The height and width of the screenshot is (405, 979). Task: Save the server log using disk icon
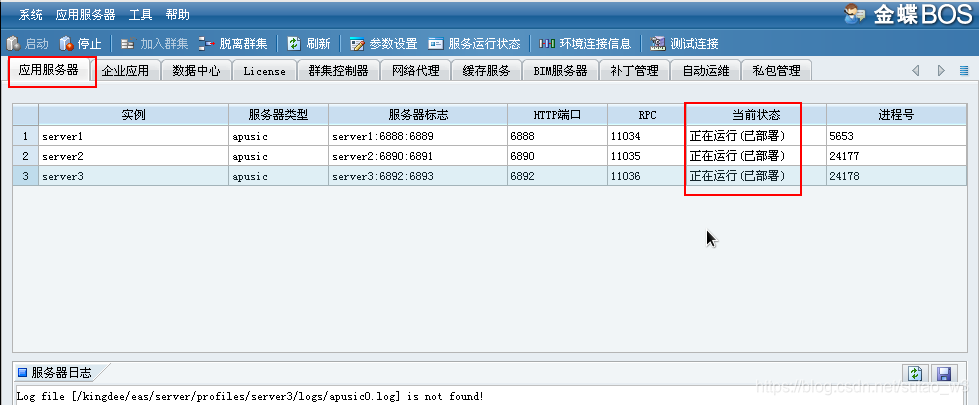click(x=944, y=374)
